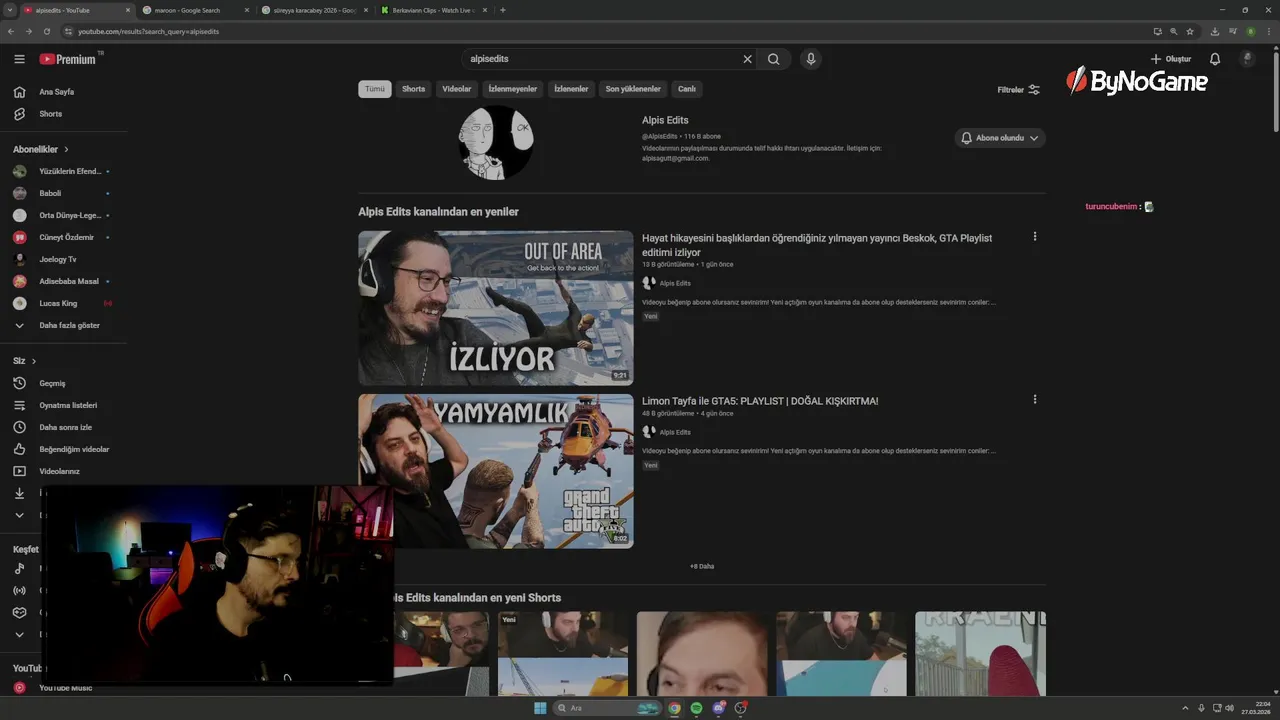Open the Beskok GTA Playlist video title
1280x720 pixels.
(817, 245)
